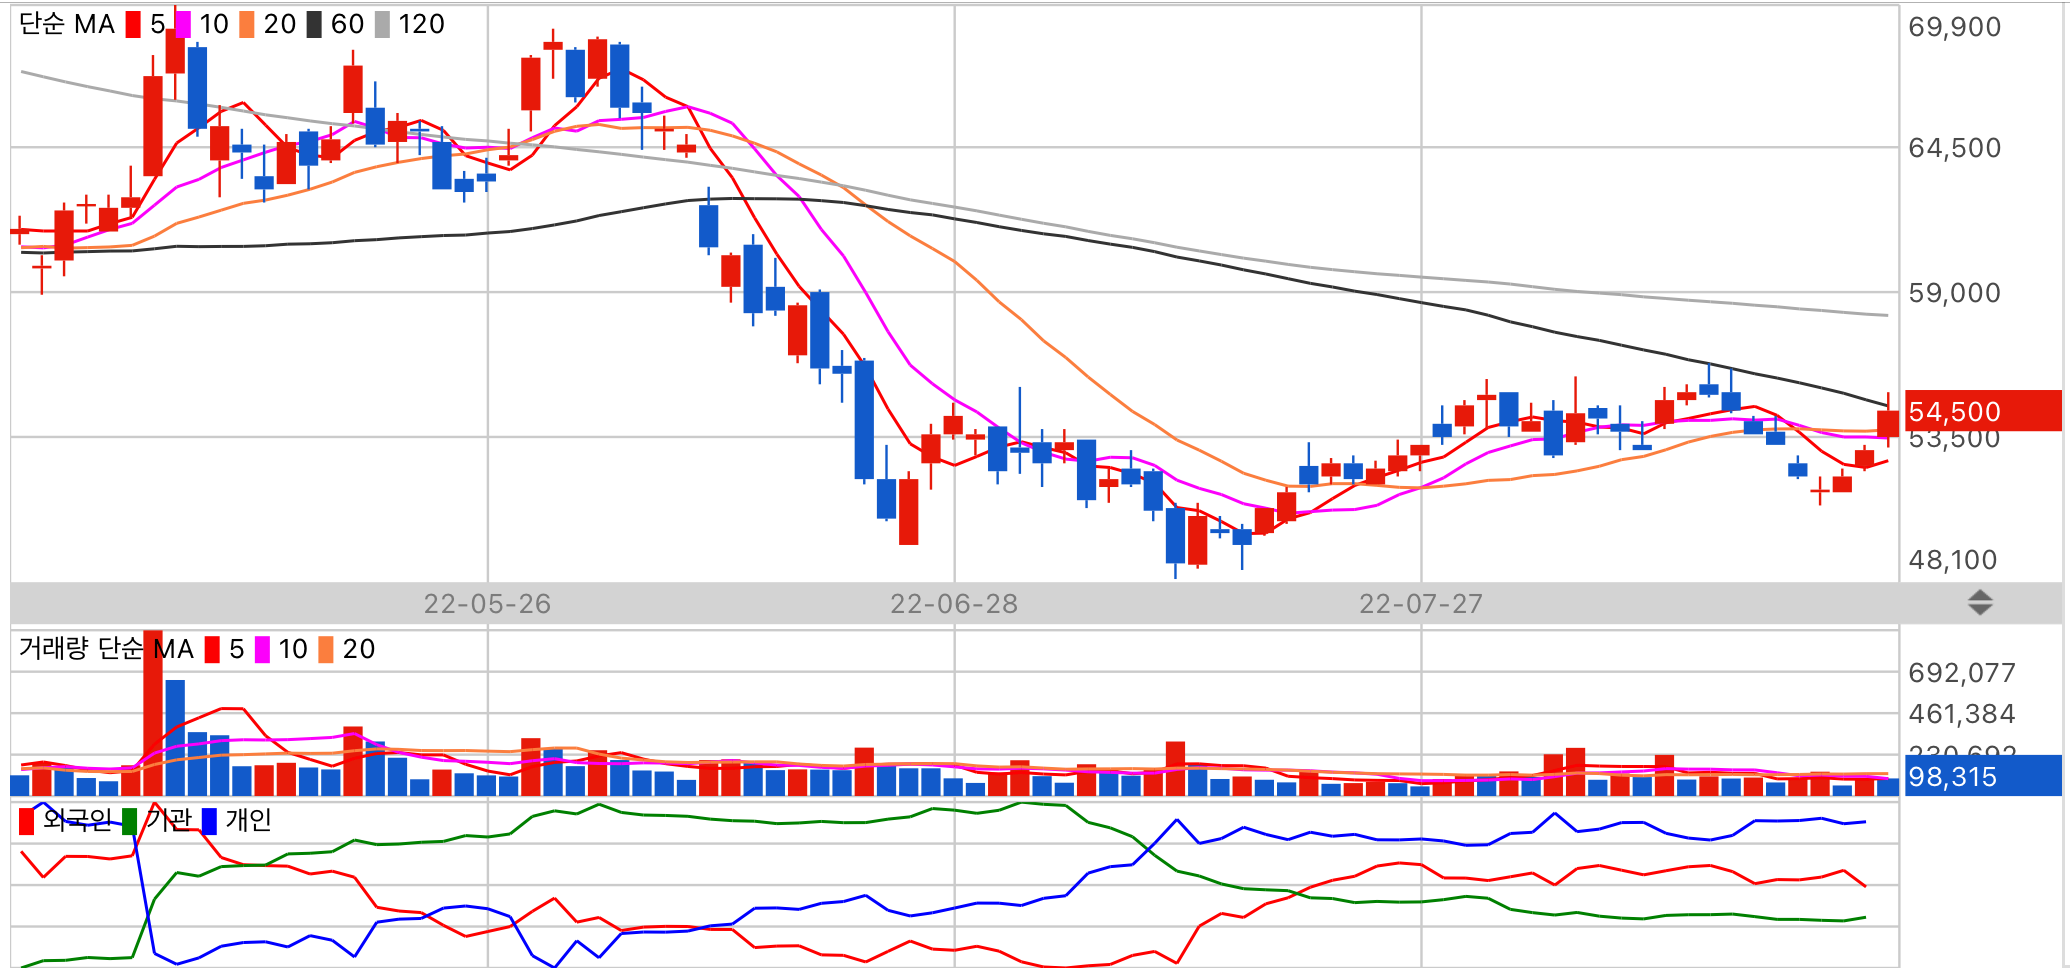Image resolution: width=2070 pixels, height=976 pixels.
Task: Click the red MA 5 legend swatch
Action: pyautogui.click(x=133, y=25)
